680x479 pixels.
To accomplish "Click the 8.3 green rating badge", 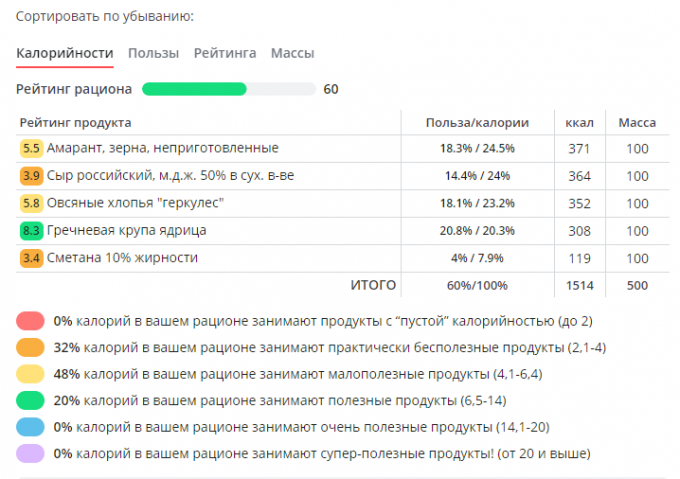I will (30, 231).
